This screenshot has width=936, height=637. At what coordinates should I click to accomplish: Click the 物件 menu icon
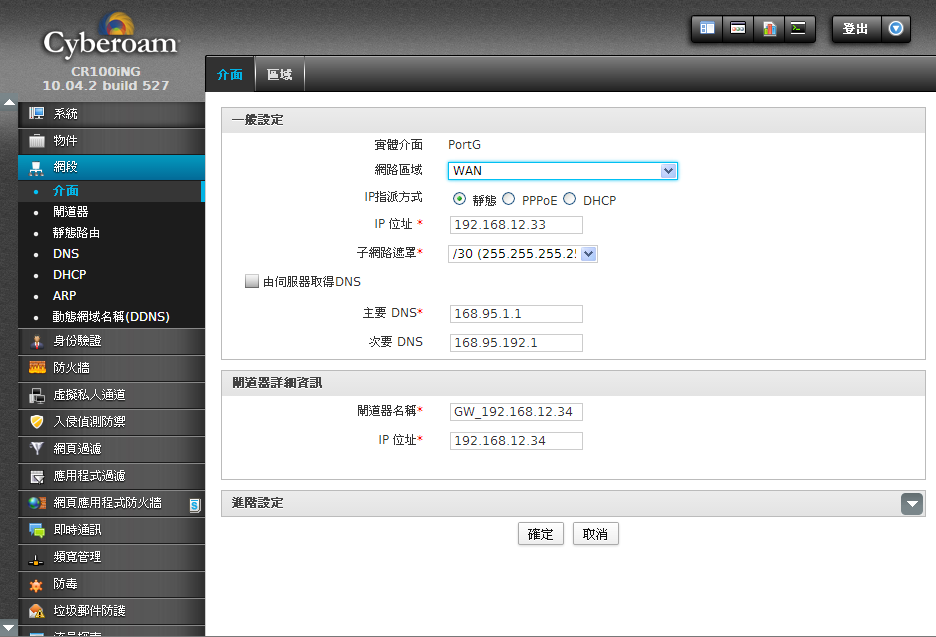[x=37, y=141]
